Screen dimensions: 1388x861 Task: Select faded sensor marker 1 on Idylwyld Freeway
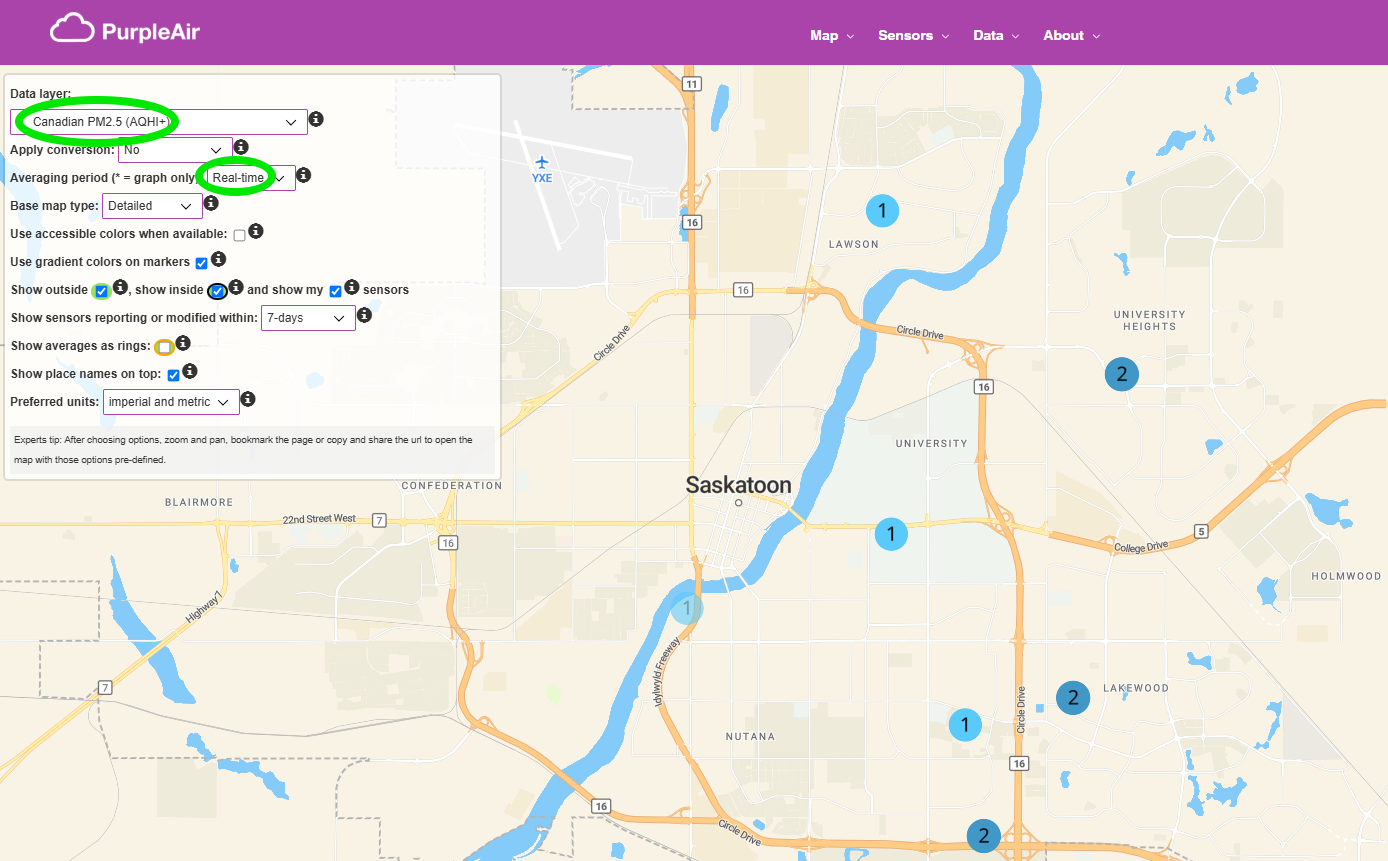(x=687, y=607)
